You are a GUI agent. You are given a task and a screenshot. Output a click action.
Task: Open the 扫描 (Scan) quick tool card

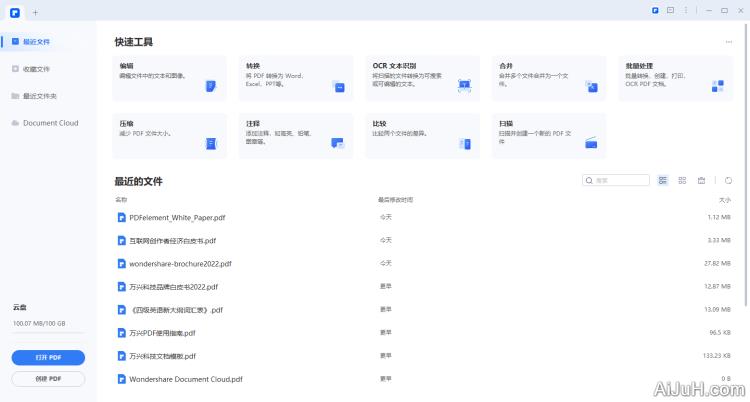549,136
